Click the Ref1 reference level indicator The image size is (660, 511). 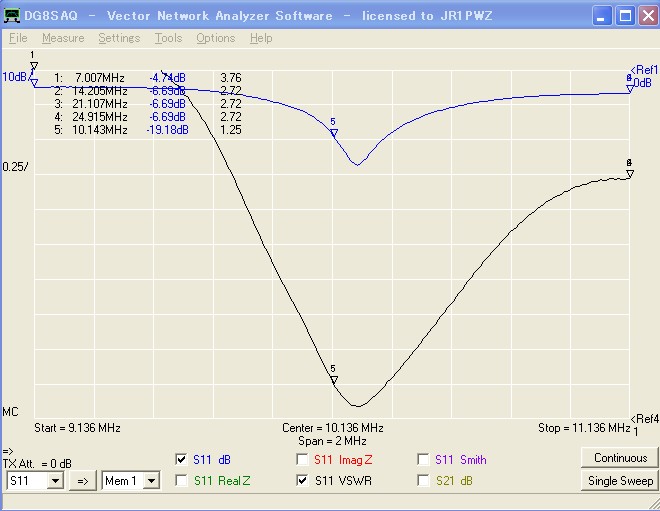[644, 69]
